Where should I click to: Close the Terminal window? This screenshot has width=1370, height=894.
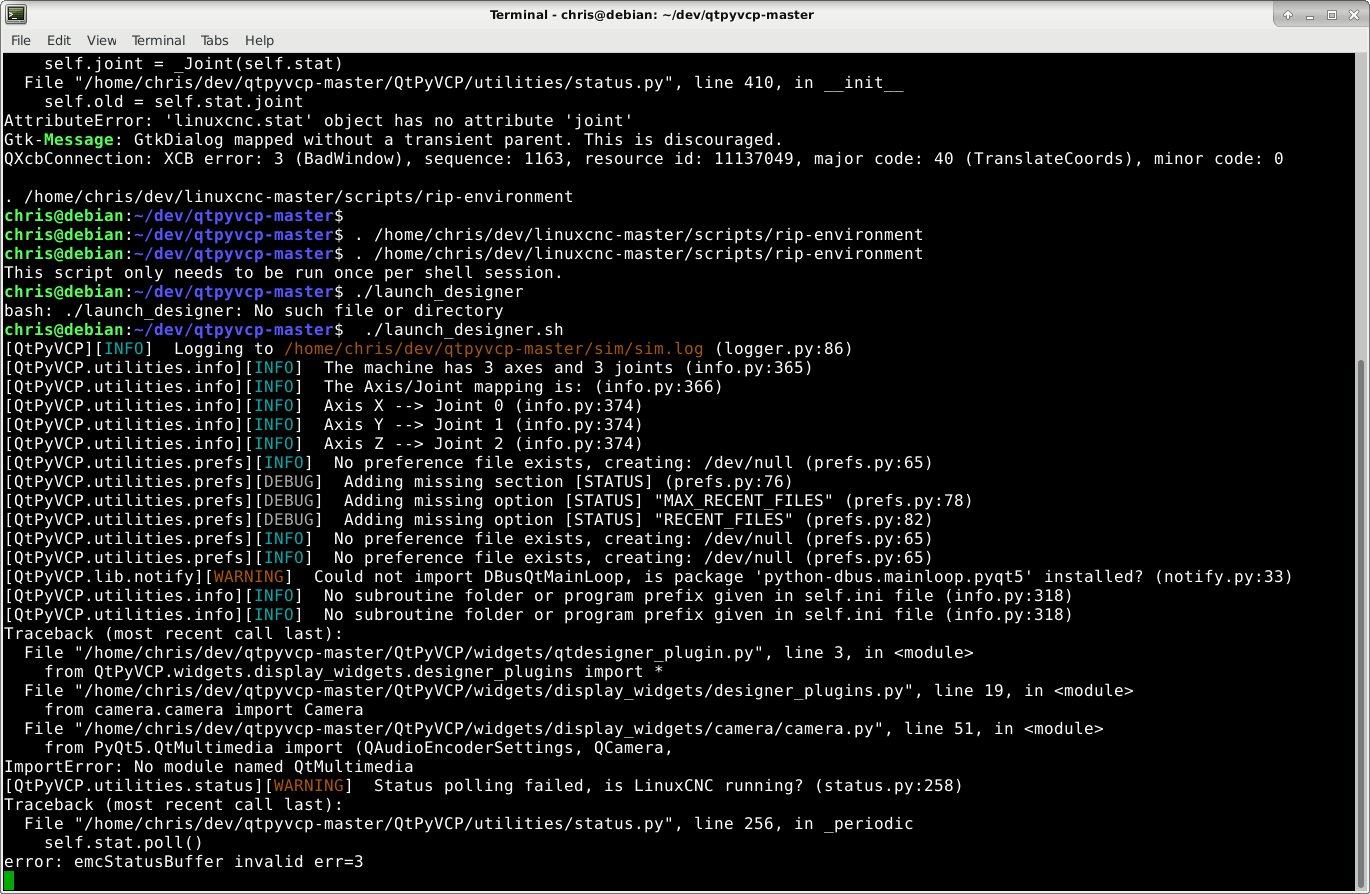point(1354,14)
